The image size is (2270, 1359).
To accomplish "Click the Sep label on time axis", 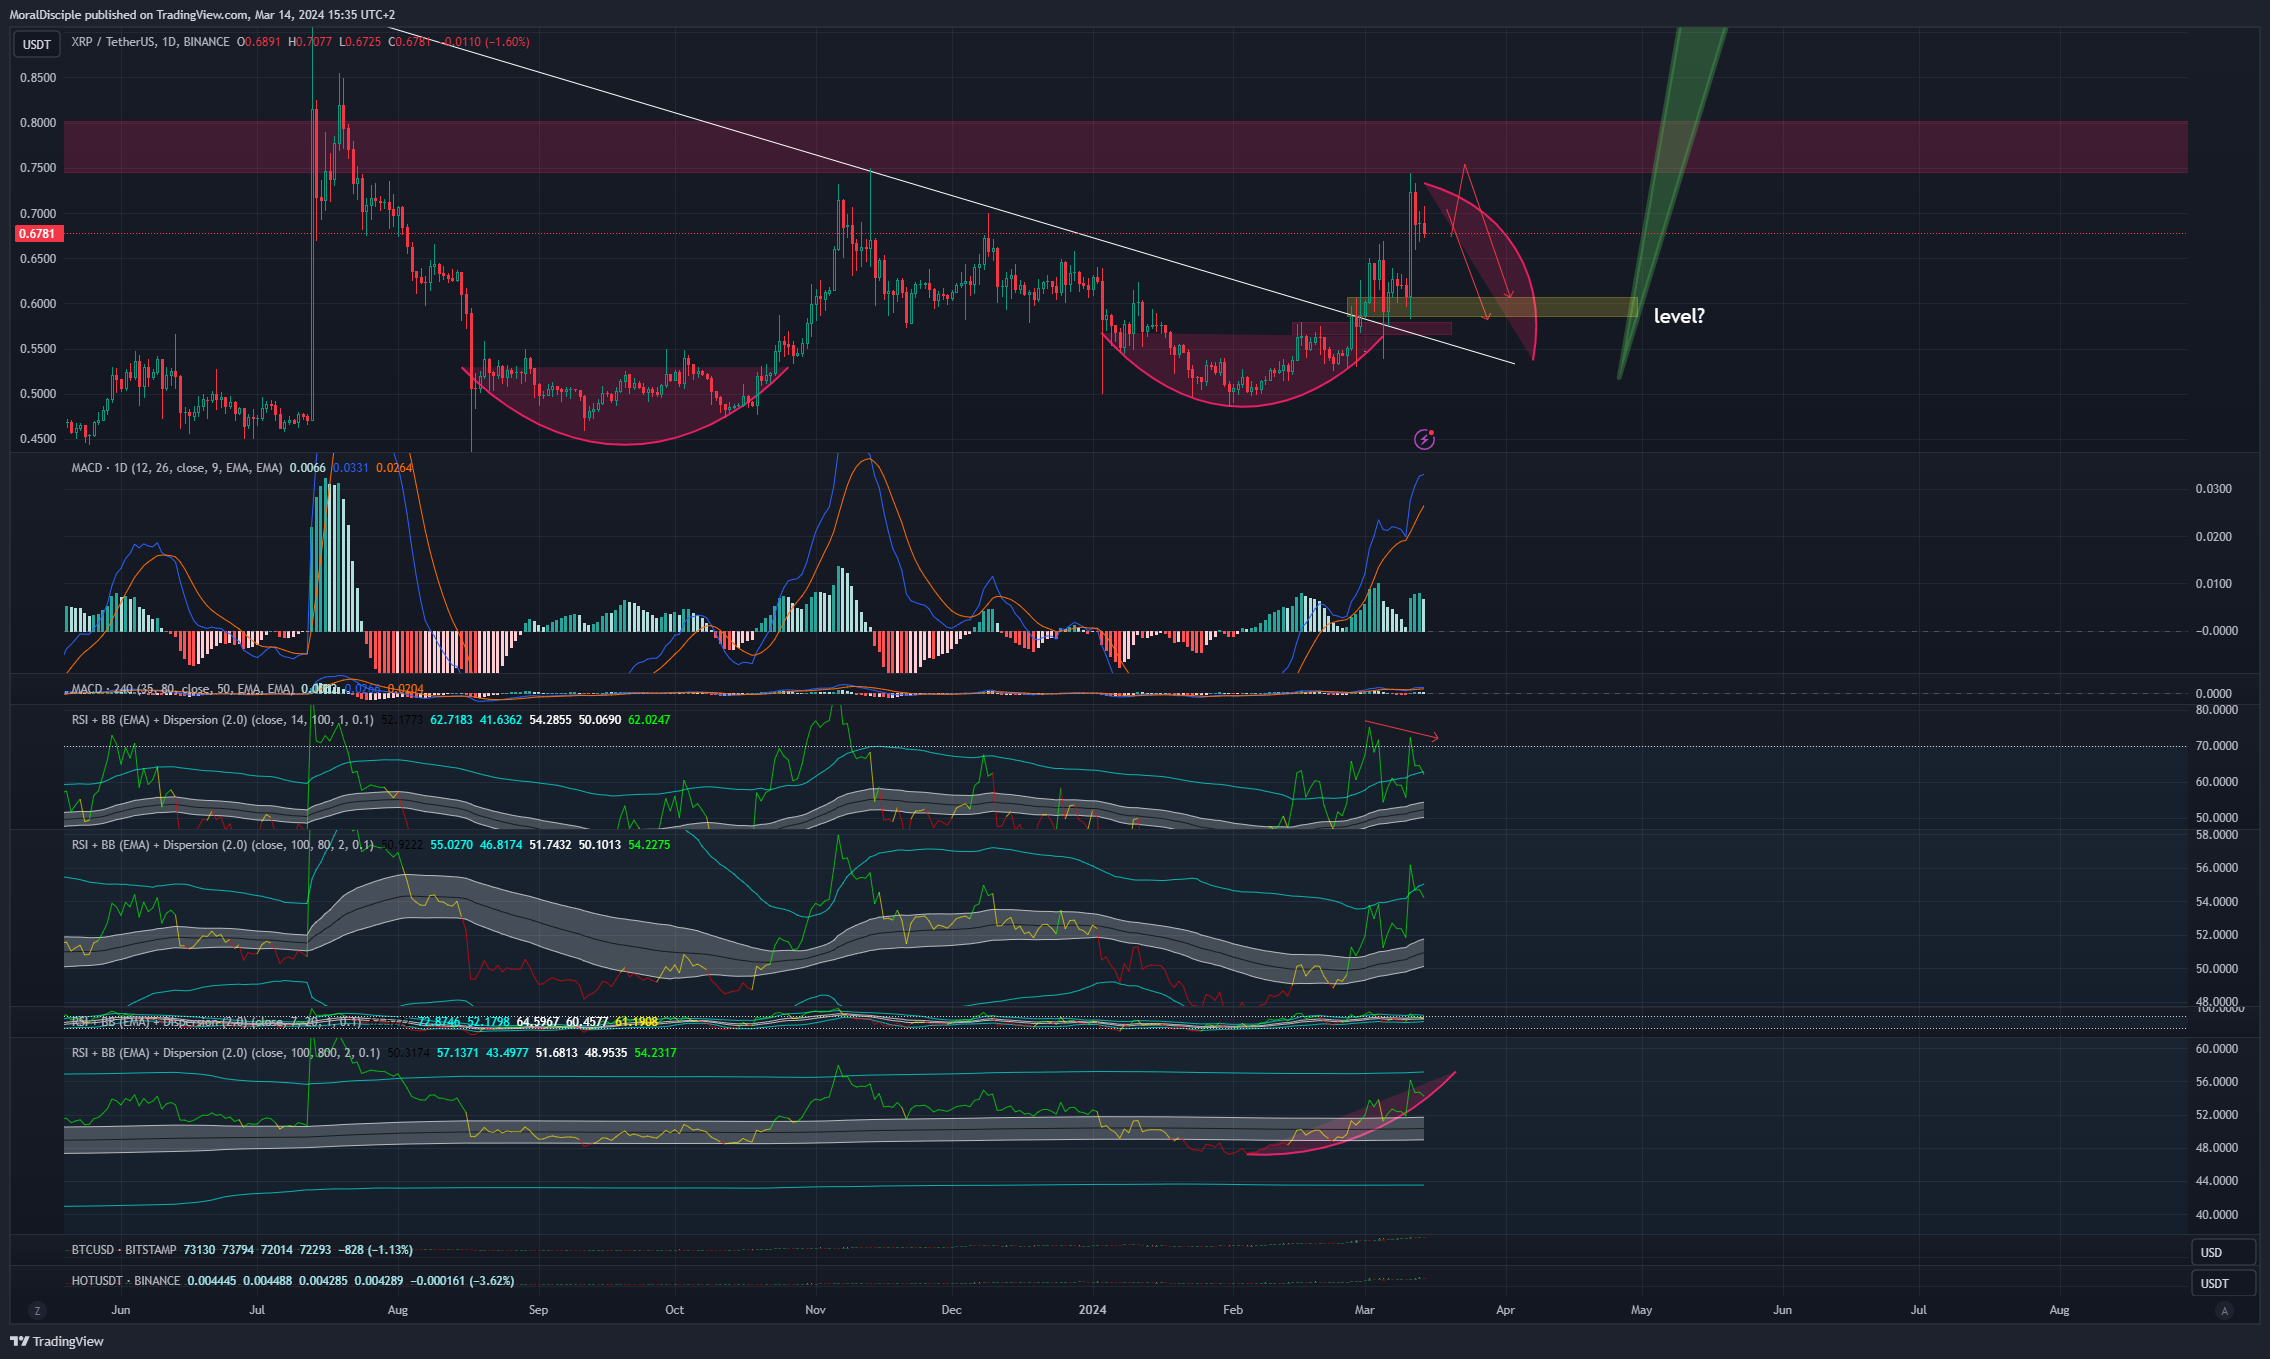I will (x=539, y=1310).
